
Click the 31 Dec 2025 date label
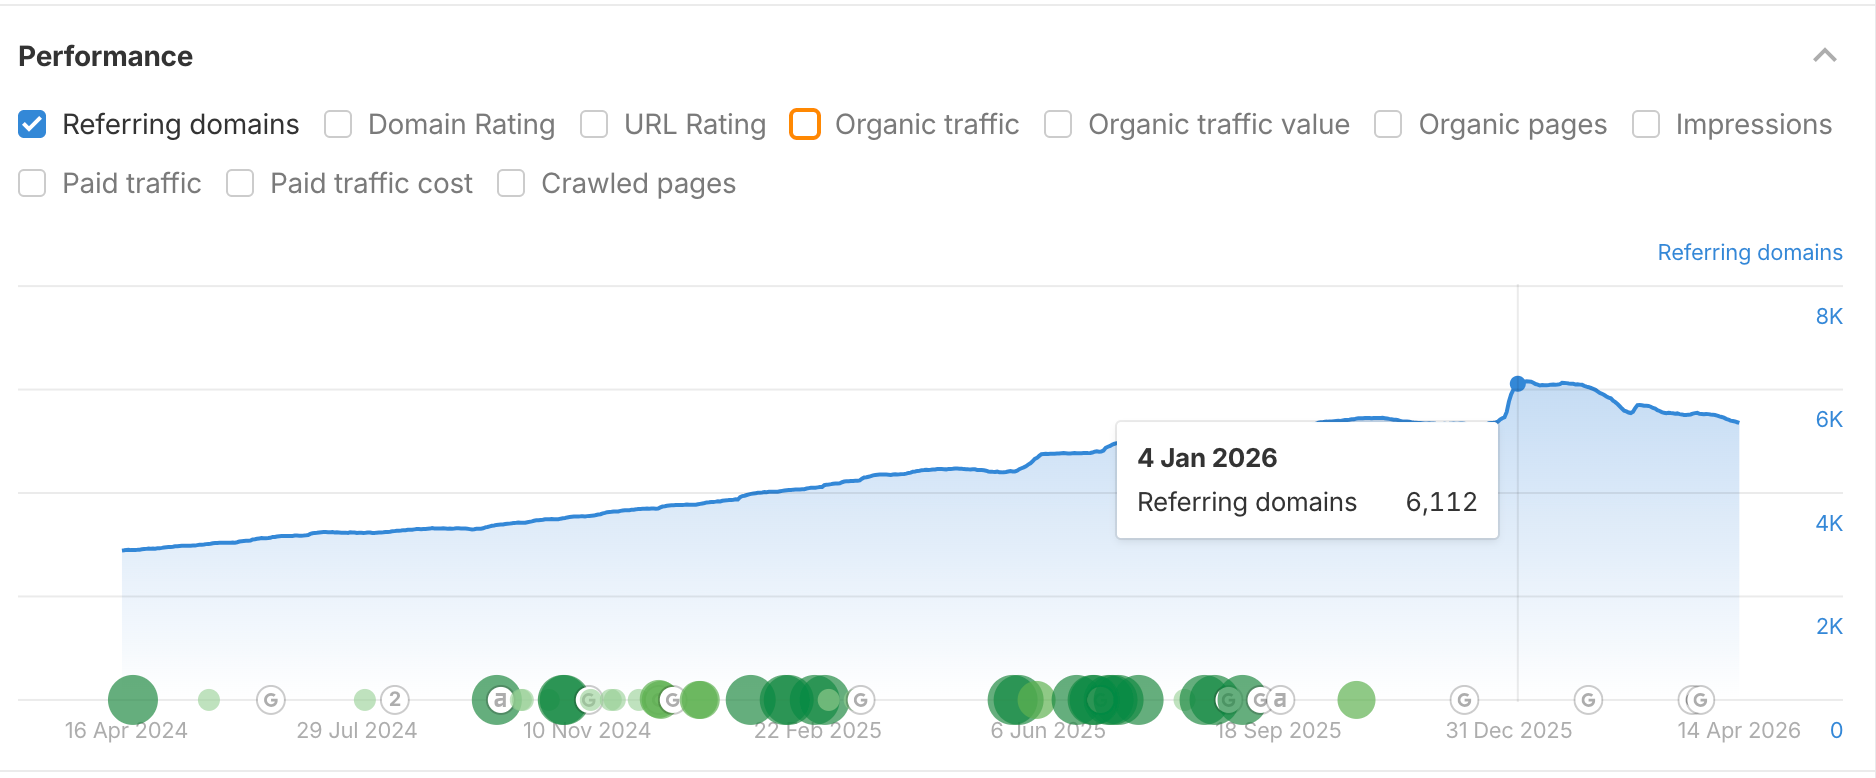pyautogui.click(x=1509, y=731)
